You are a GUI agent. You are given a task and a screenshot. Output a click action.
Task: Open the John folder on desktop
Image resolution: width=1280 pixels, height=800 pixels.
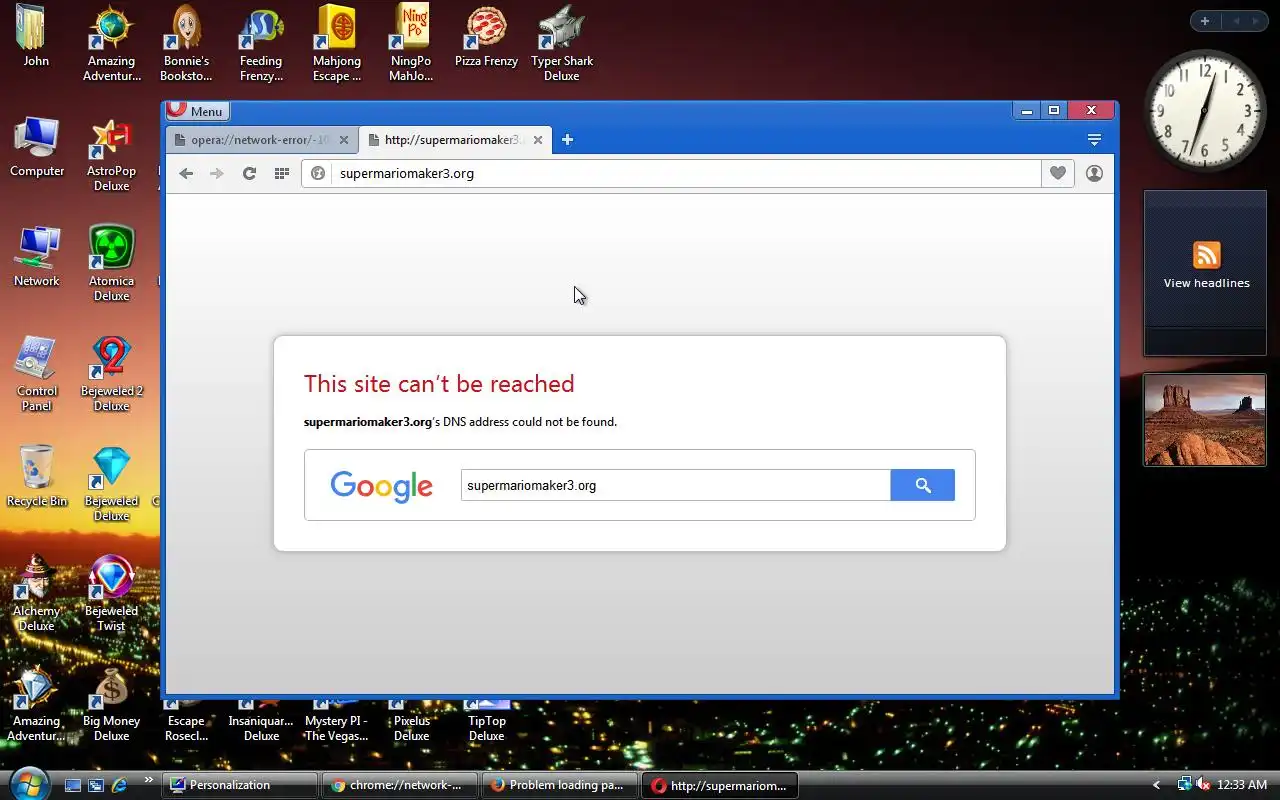36,37
